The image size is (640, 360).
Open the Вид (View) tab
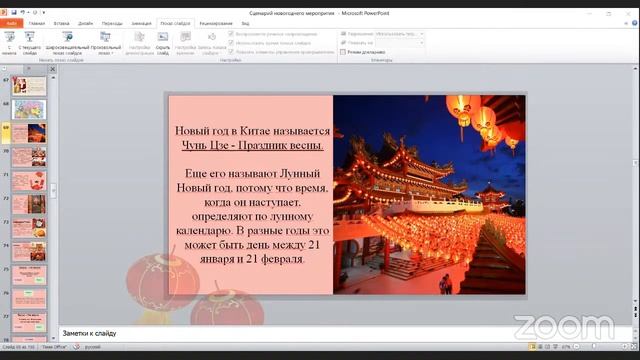(x=245, y=23)
